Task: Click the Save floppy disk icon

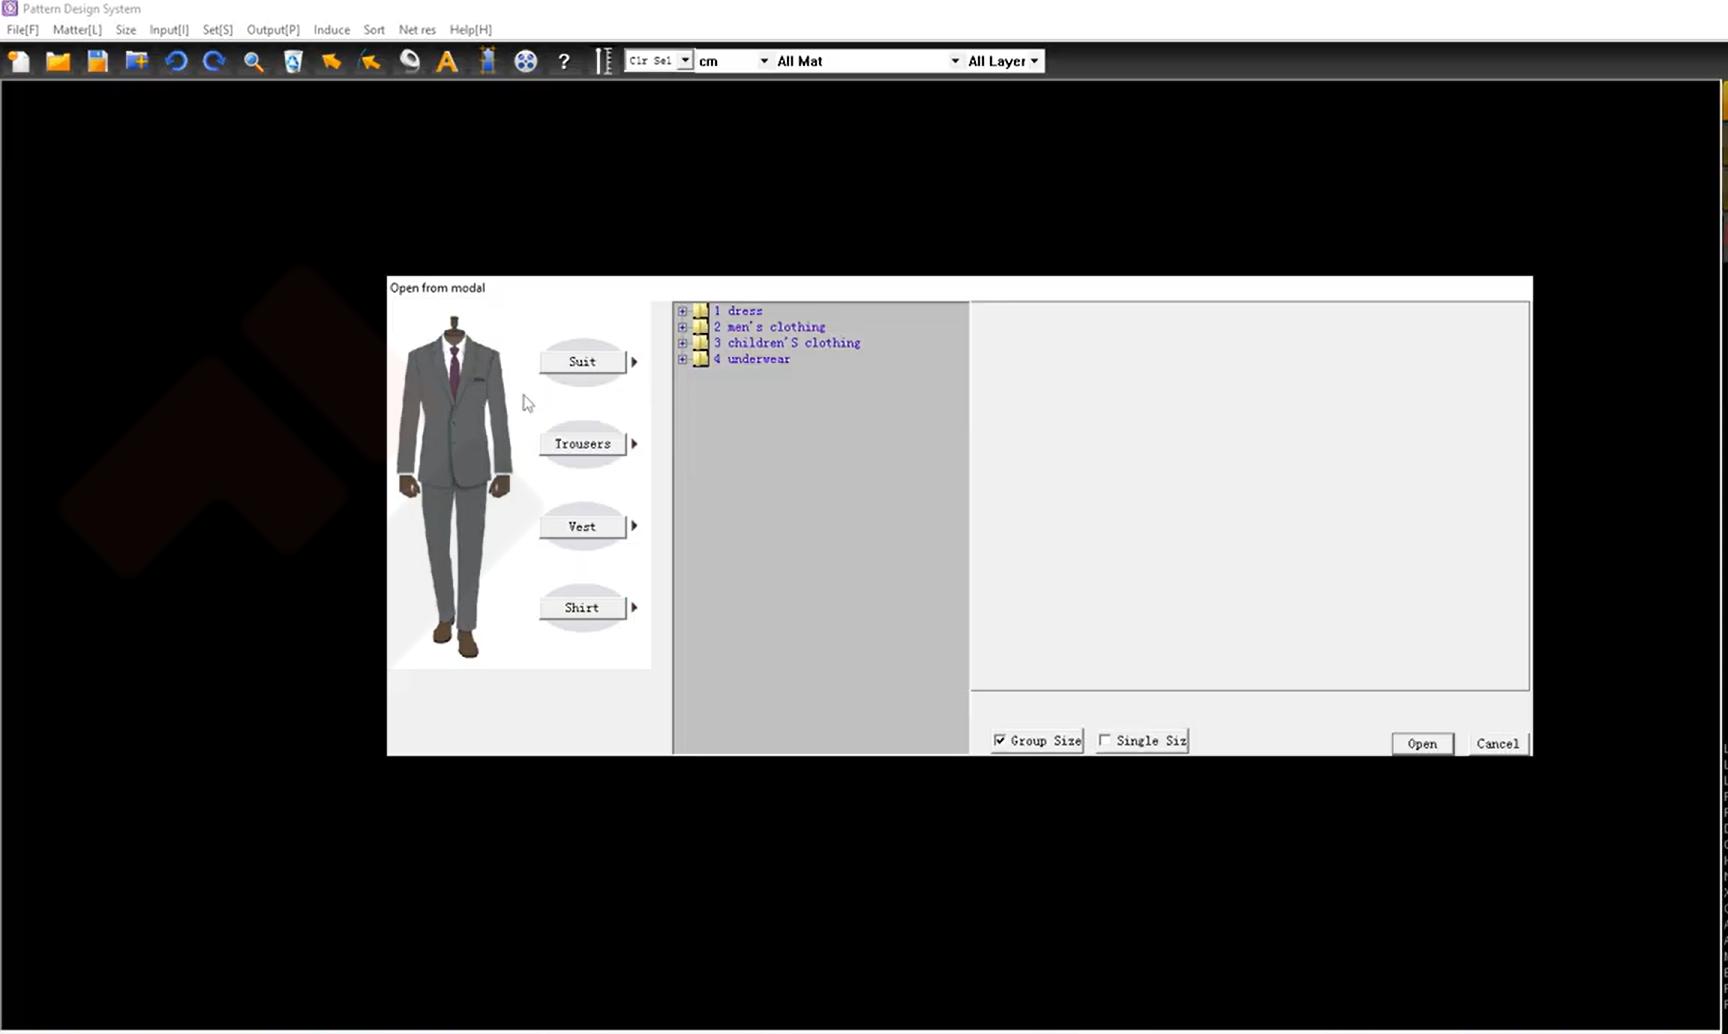Action: coord(97,62)
